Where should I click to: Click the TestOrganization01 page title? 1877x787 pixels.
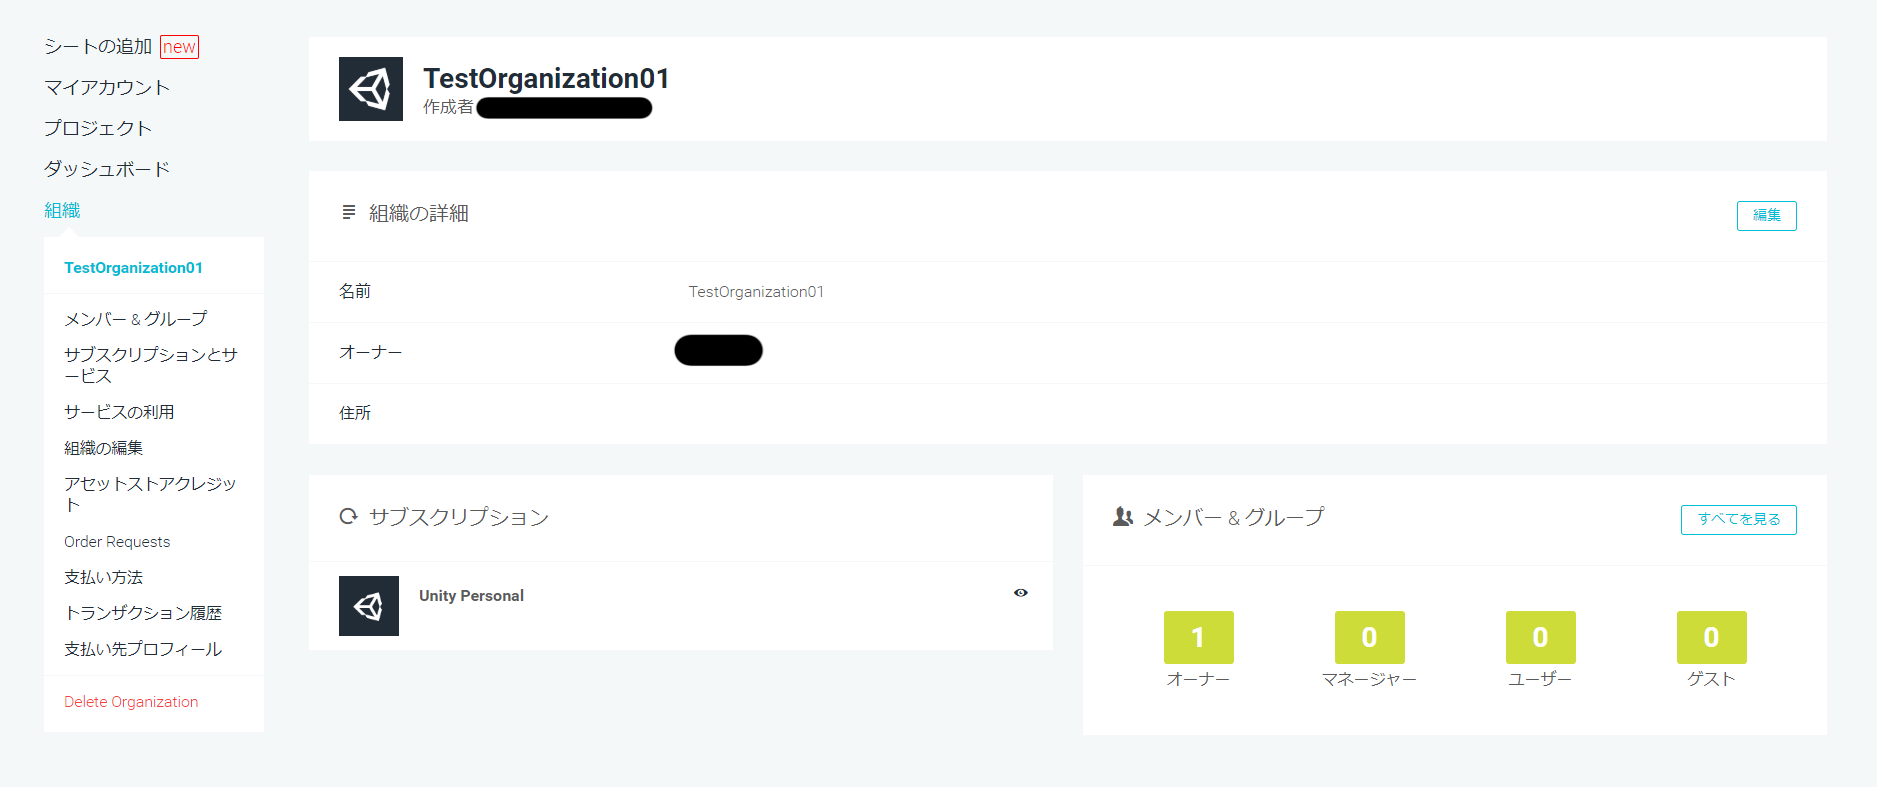pyautogui.click(x=546, y=78)
